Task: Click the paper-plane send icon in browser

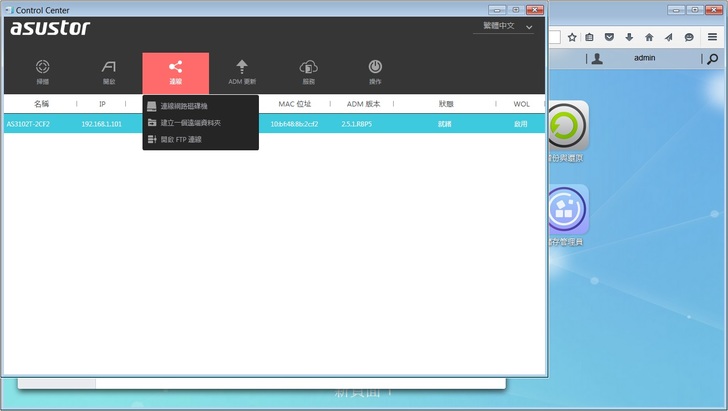Action: click(x=669, y=37)
